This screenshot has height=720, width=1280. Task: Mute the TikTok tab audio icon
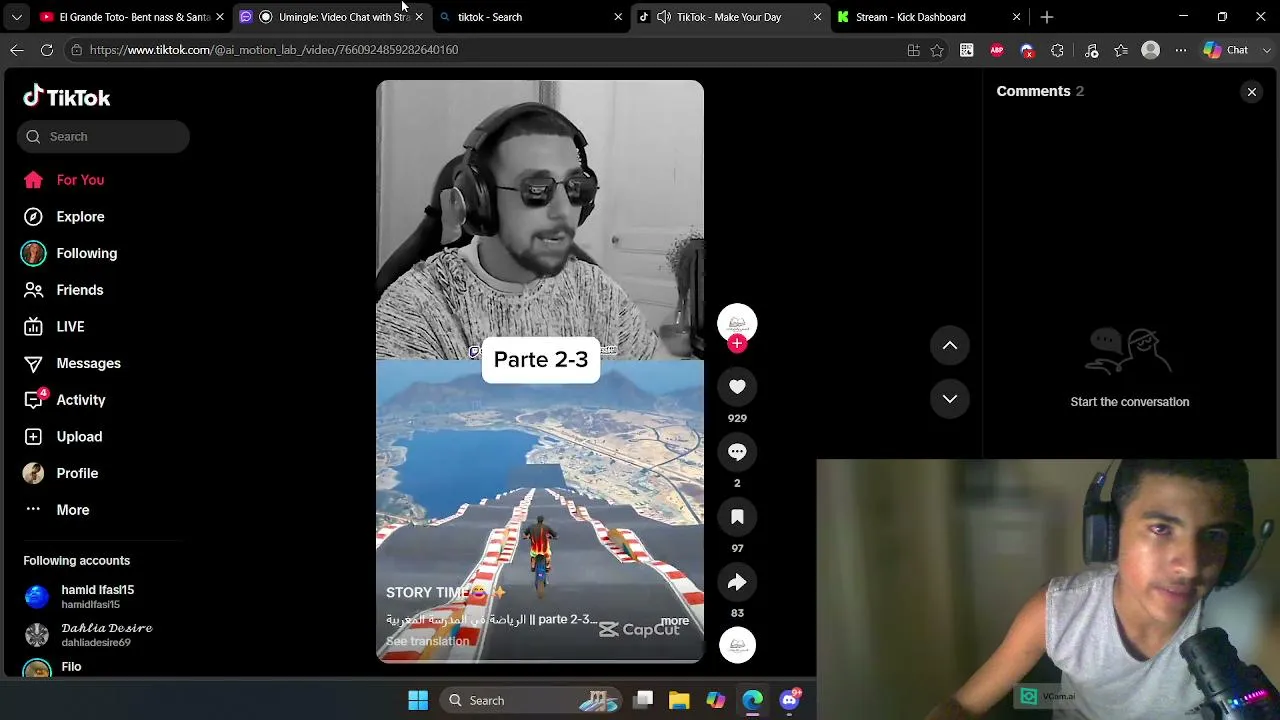(x=663, y=17)
